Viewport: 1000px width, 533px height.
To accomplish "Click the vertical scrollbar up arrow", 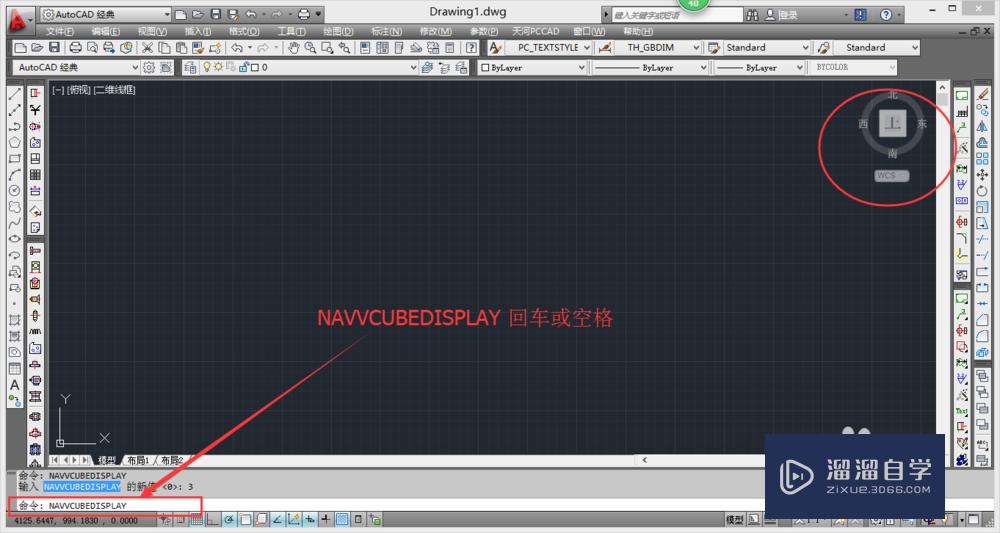I will tap(942, 87).
